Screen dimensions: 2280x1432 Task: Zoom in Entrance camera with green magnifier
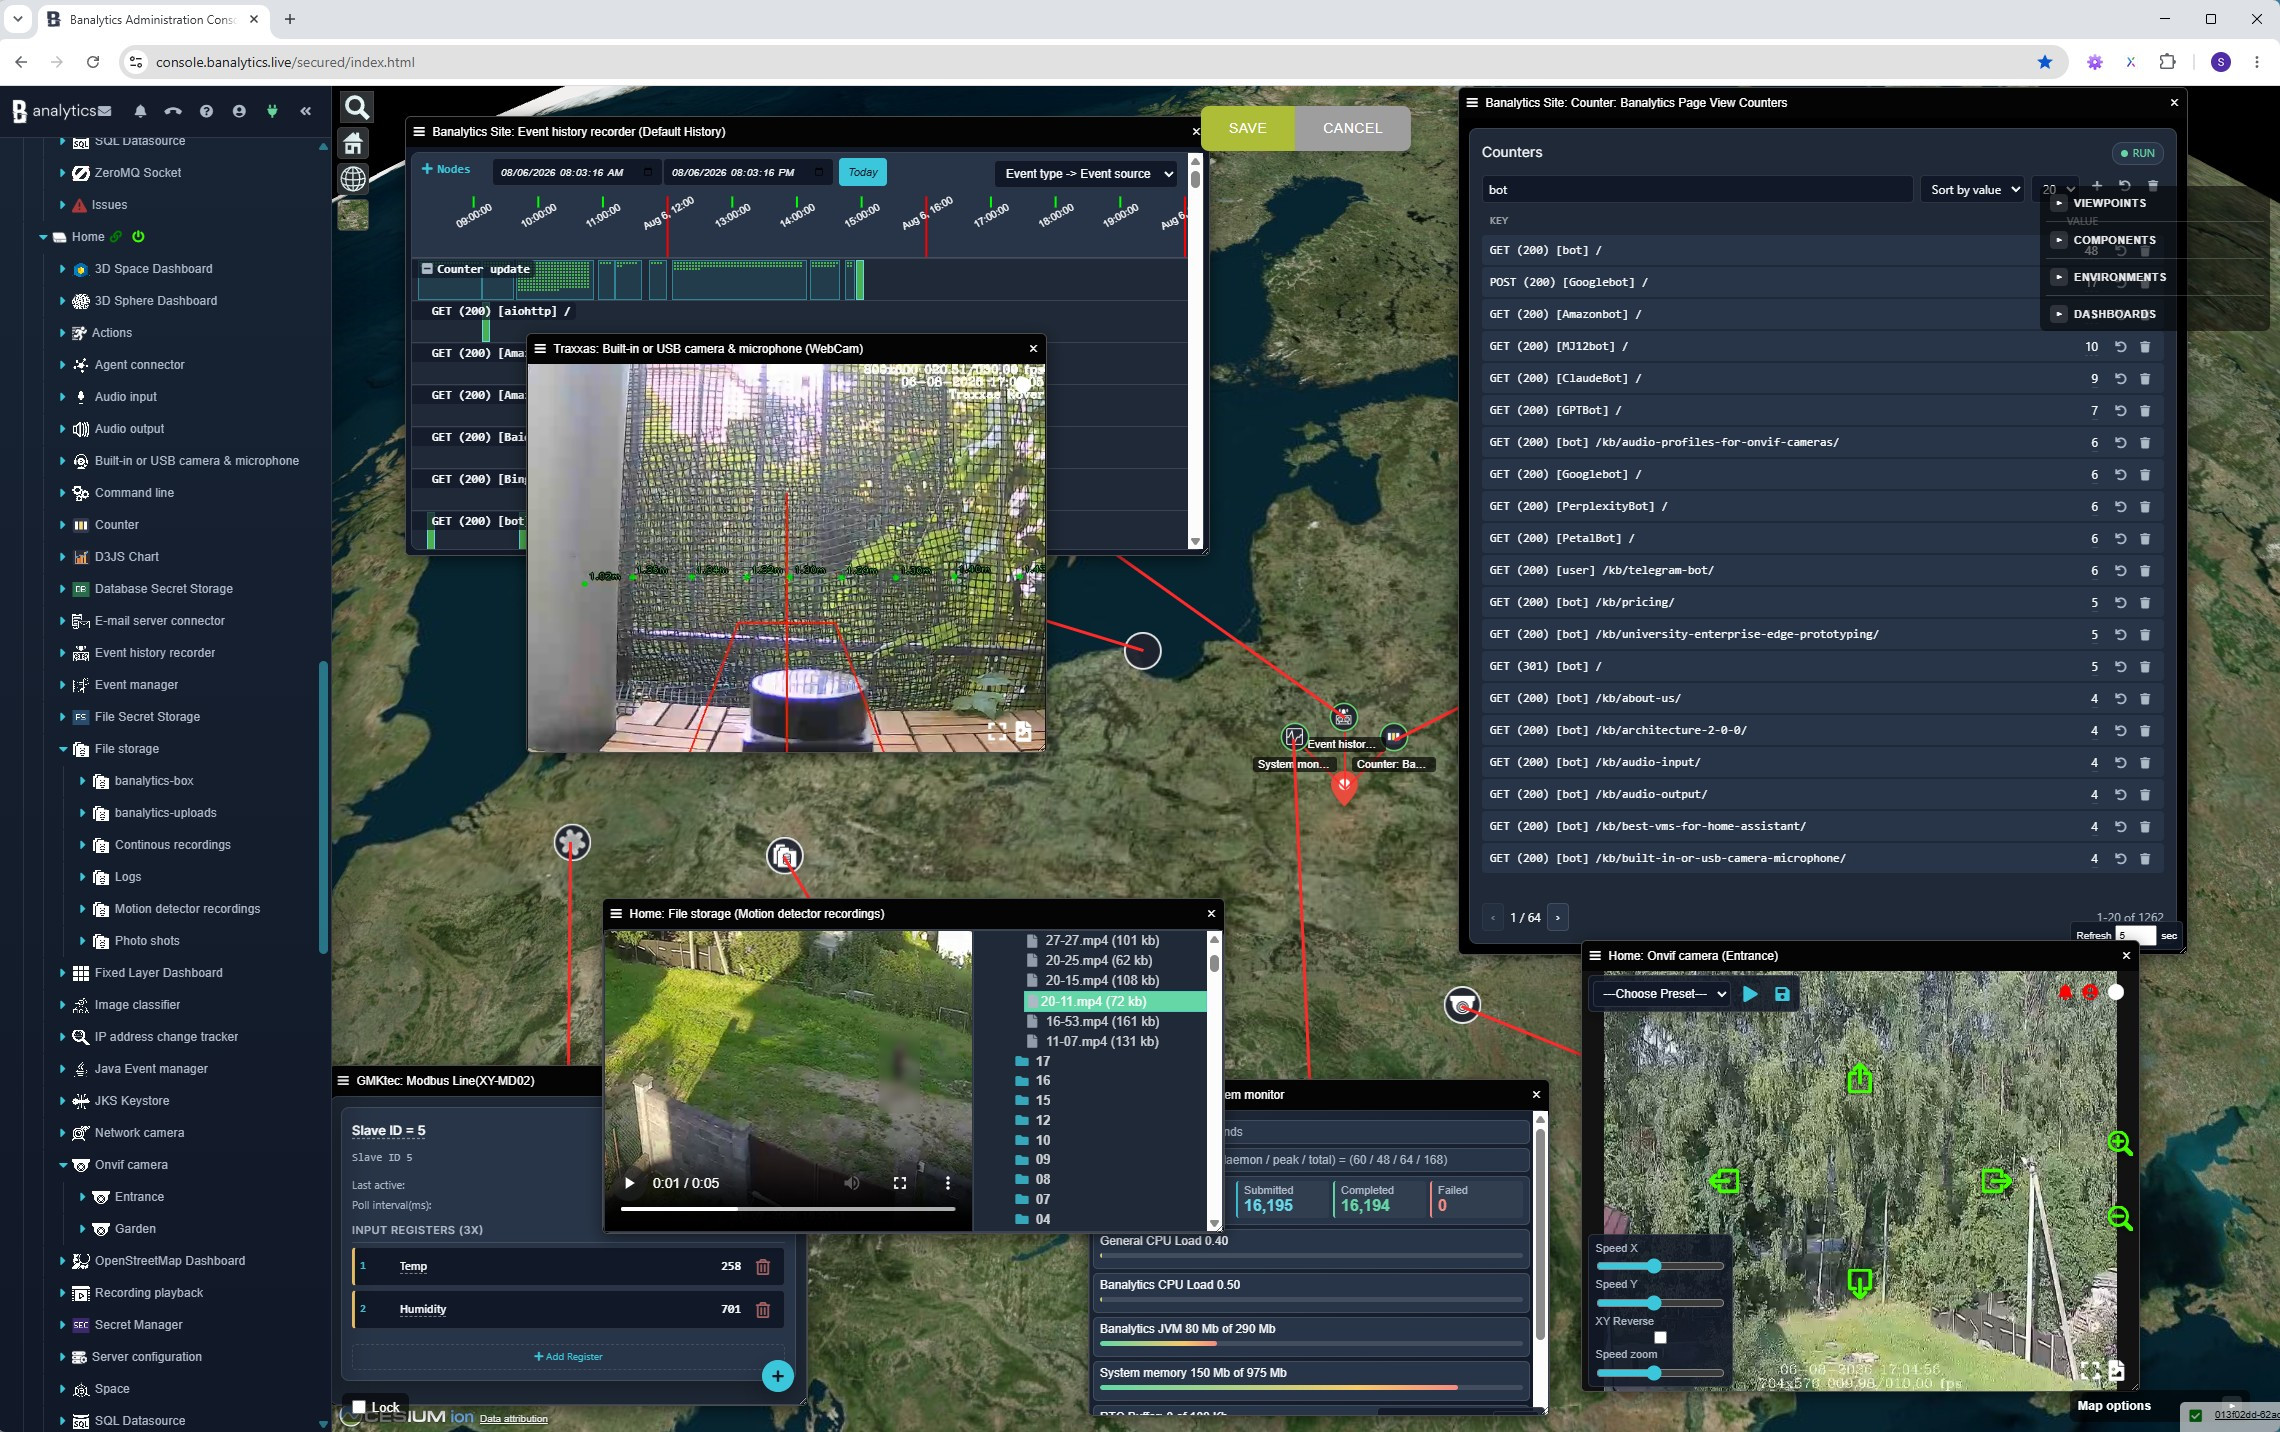2120,1143
